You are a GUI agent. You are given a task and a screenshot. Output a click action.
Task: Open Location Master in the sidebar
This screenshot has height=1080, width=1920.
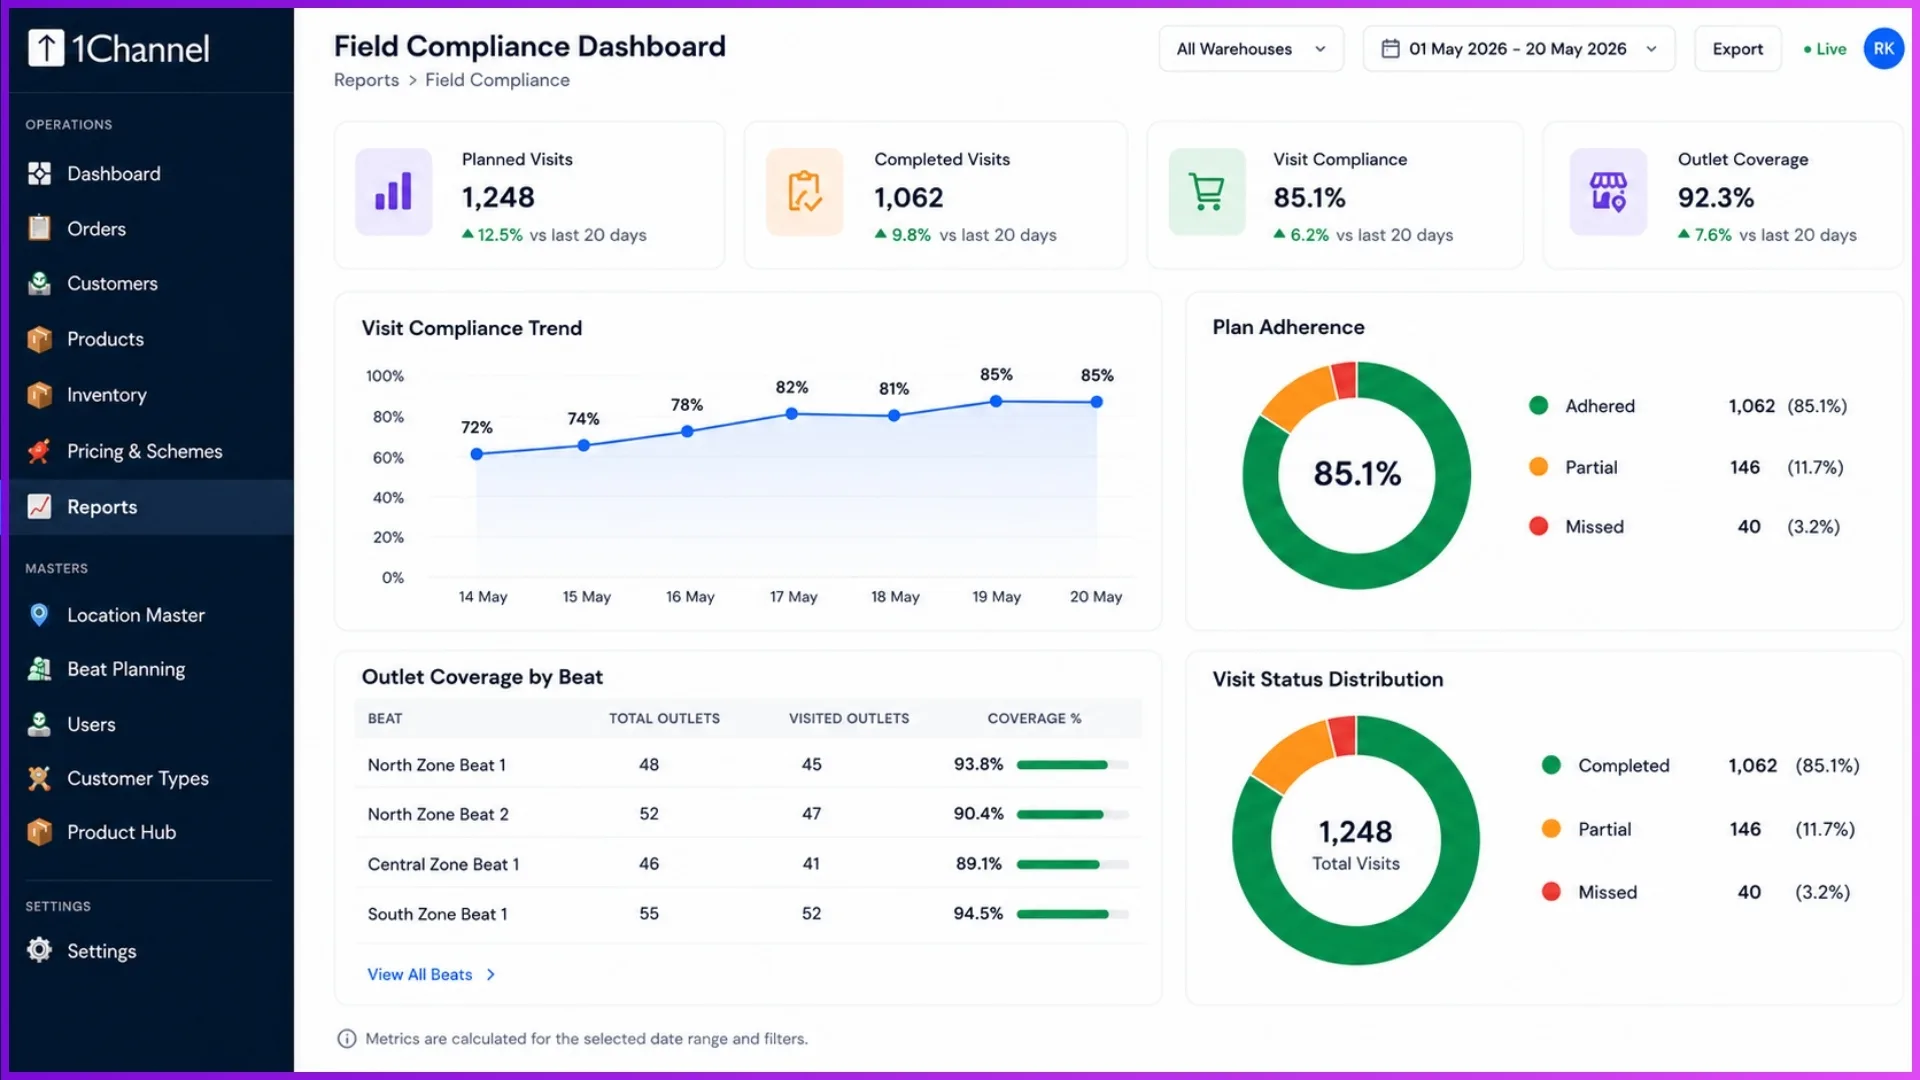151,615
